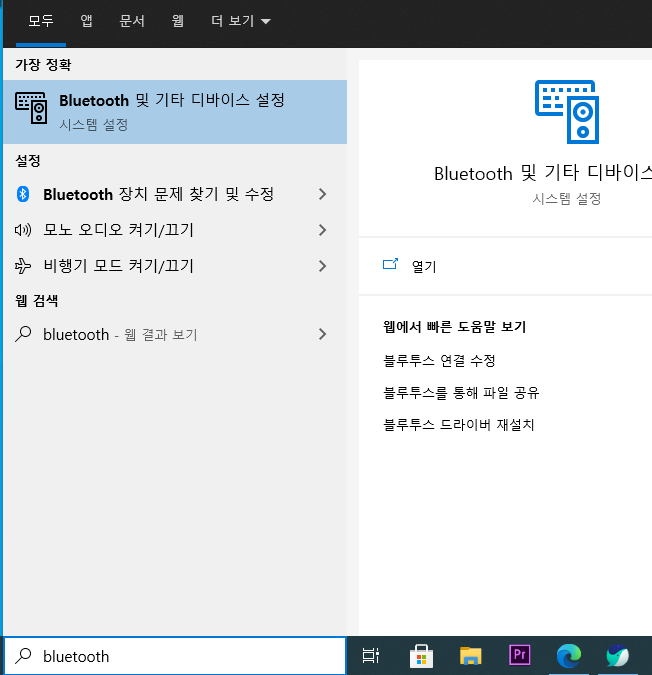Click 열기 to open settings
This screenshot has width=652, height=675.
pos(424,266)
